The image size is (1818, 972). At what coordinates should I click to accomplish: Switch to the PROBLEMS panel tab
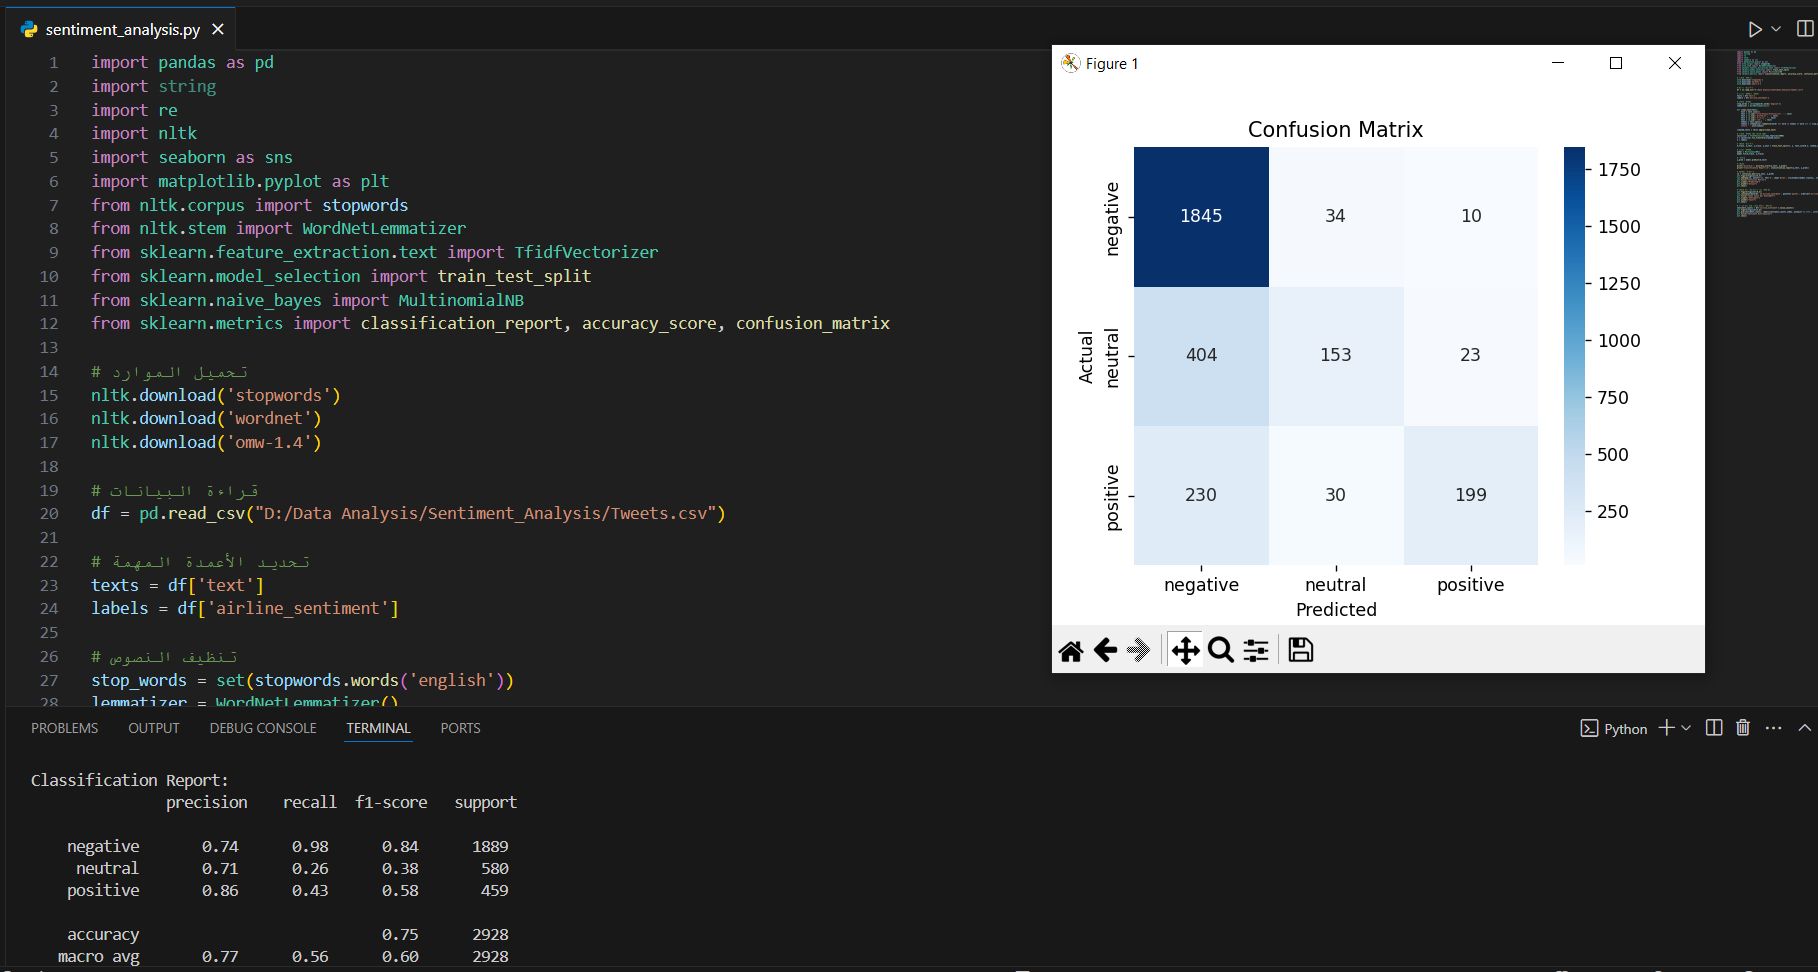(x=64, y=728)
